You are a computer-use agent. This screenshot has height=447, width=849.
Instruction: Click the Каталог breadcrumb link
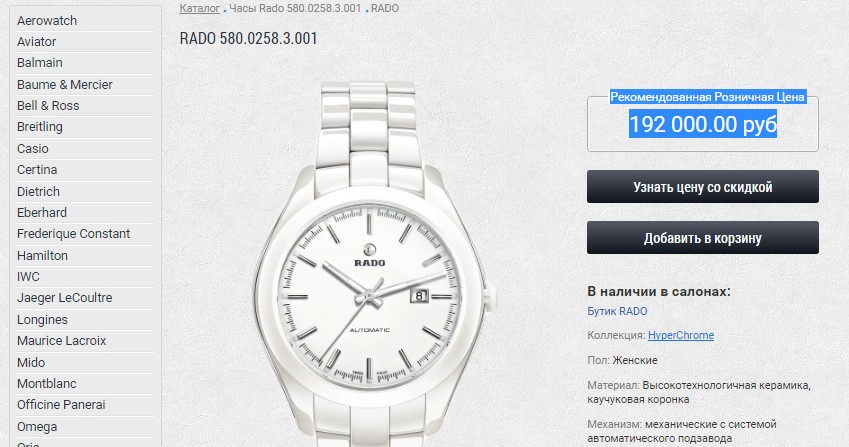pos(200,9)
